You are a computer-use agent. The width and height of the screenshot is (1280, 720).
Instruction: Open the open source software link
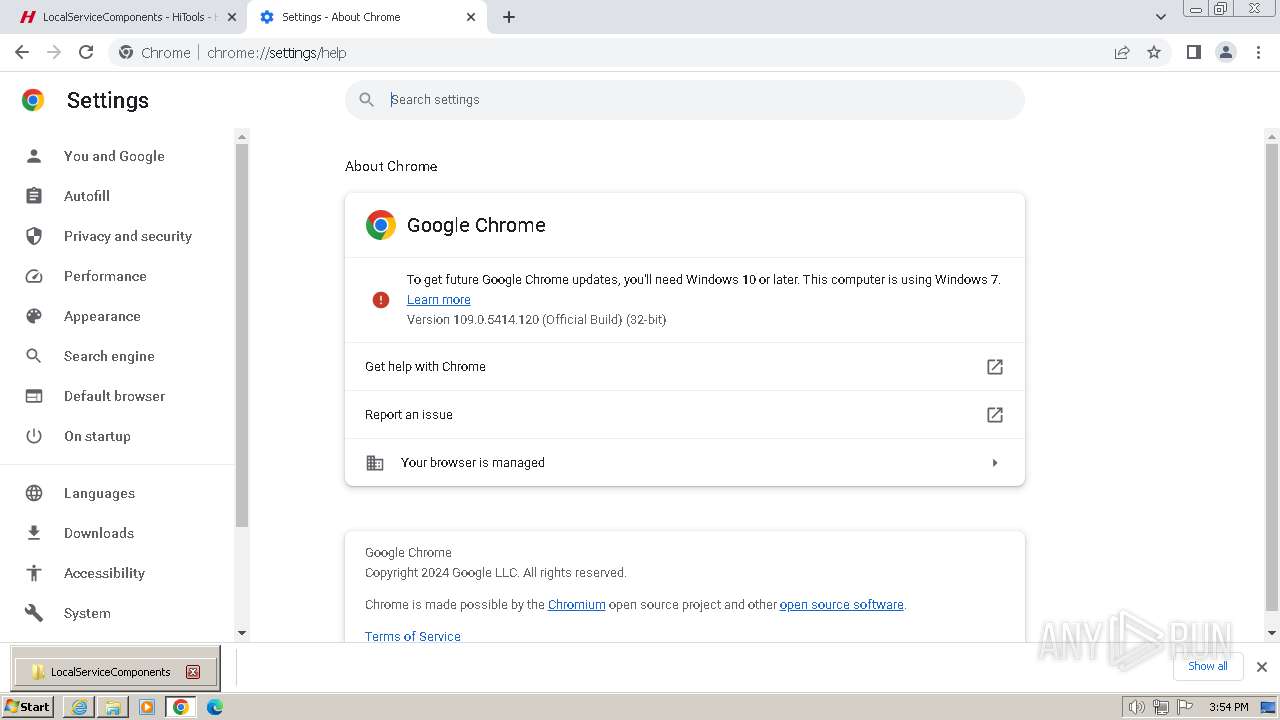841,605
